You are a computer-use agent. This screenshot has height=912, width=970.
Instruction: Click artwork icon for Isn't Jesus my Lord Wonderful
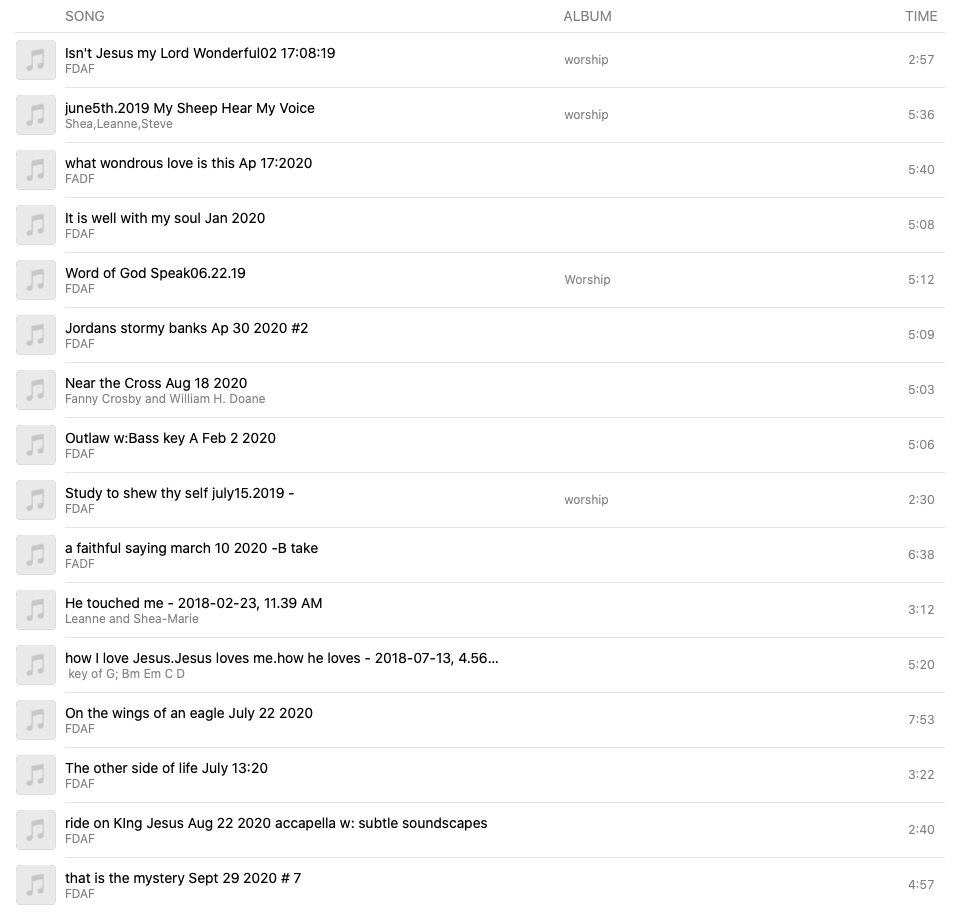[x=36, y=60]
